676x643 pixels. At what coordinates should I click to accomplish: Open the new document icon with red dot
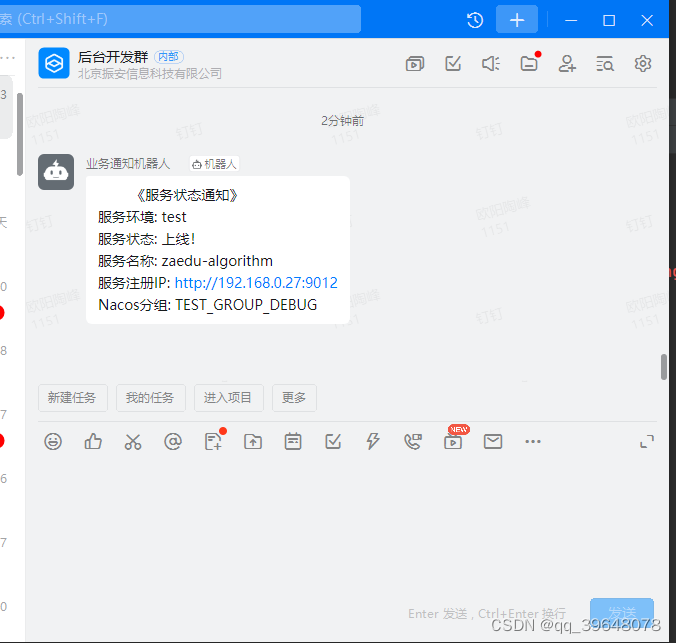(213, 442)
